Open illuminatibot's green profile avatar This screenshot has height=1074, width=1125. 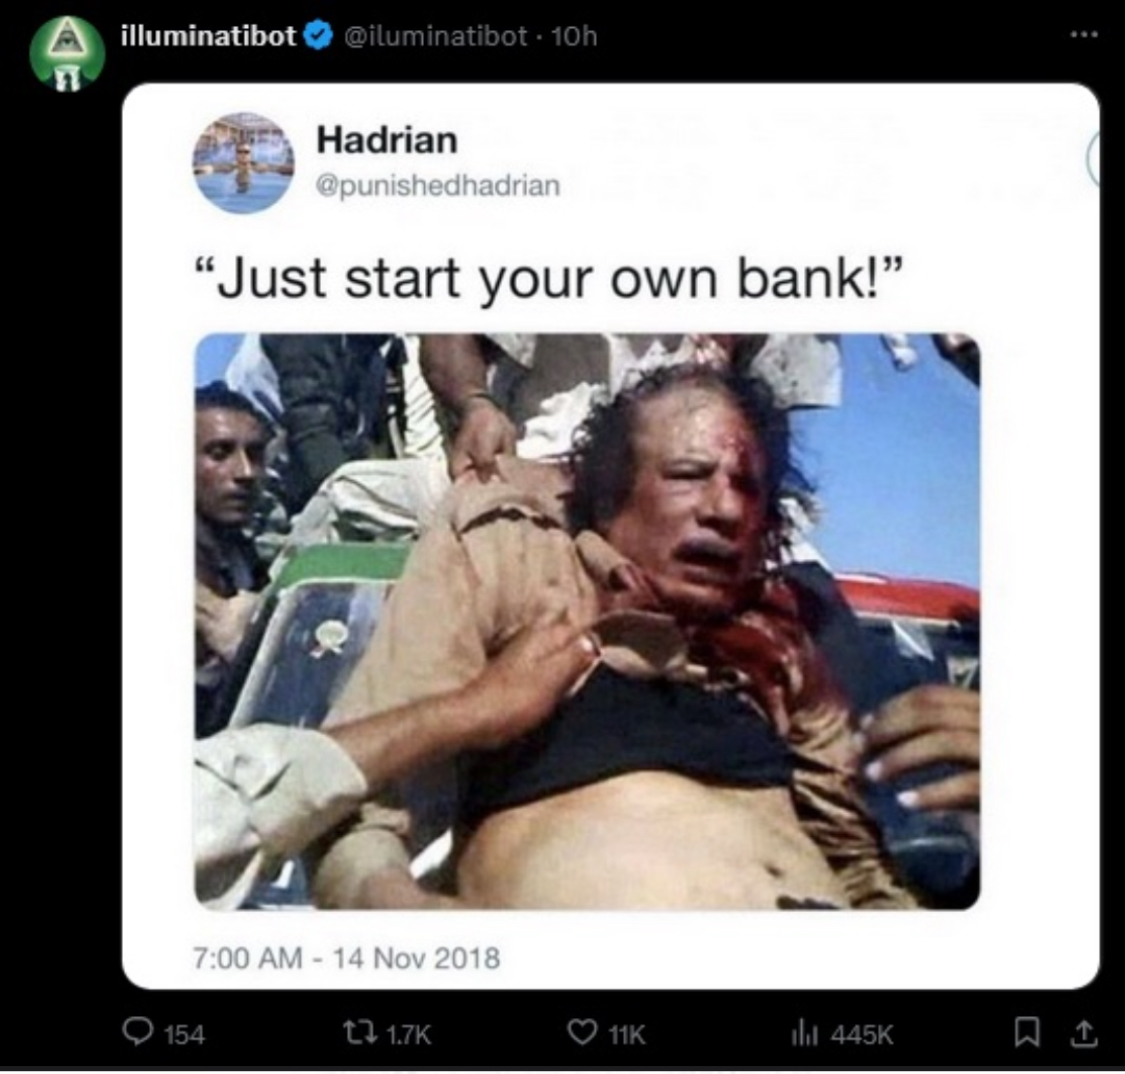[x=67, y=53]
